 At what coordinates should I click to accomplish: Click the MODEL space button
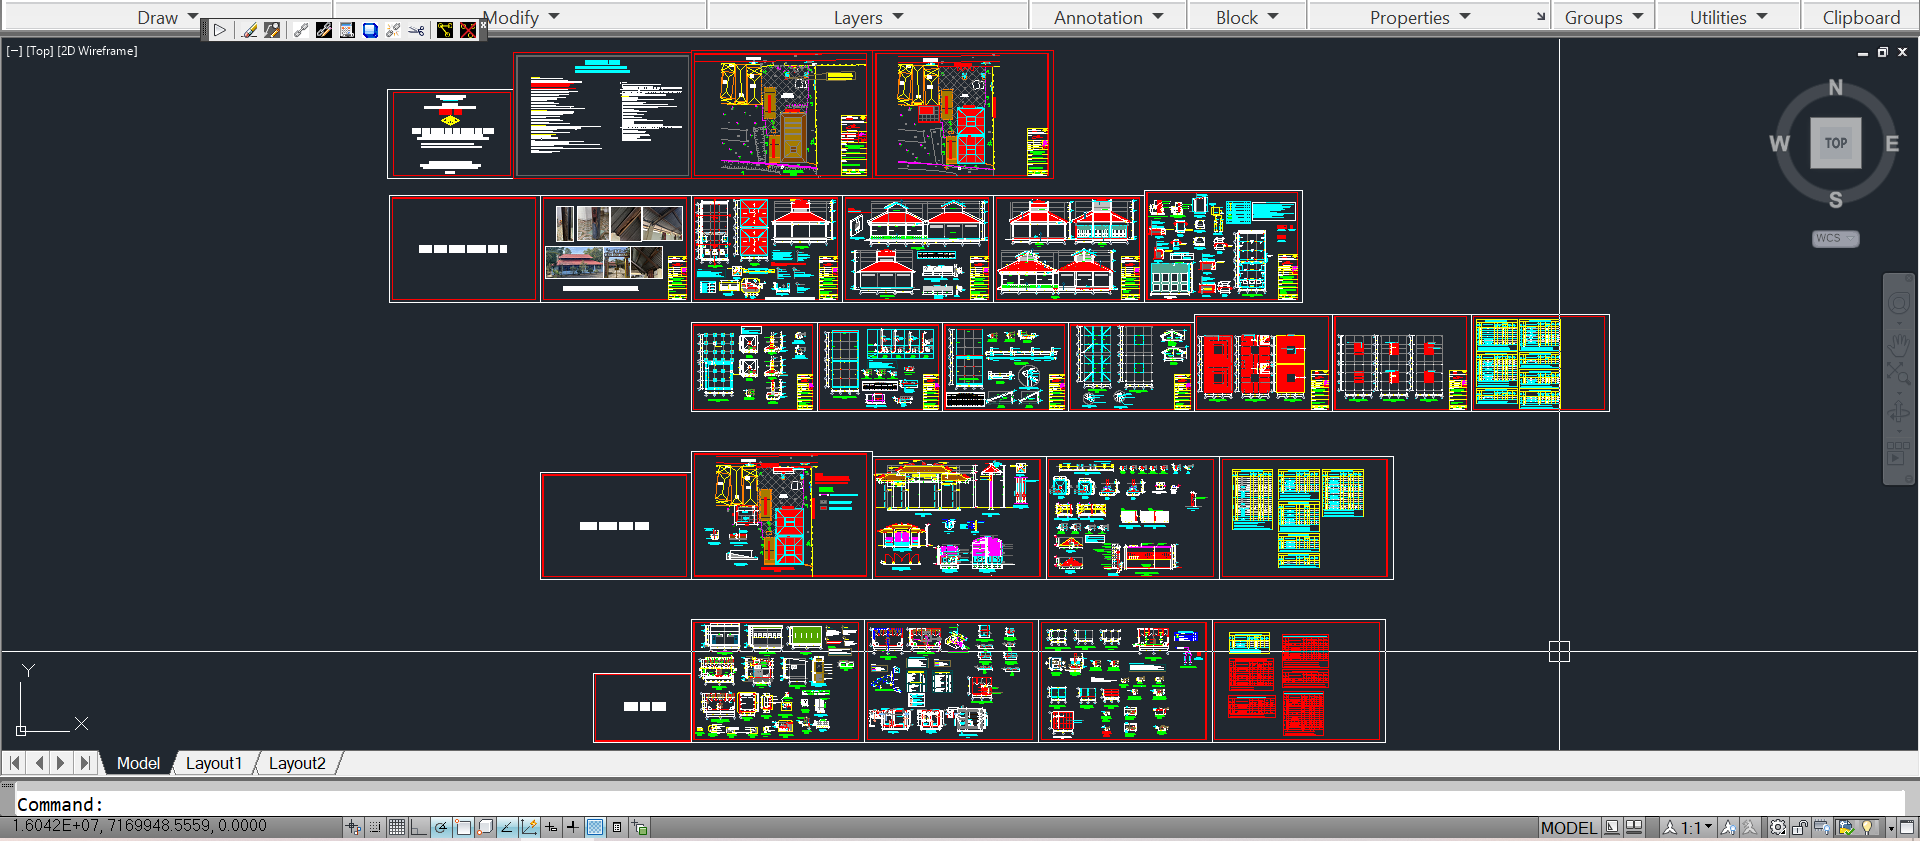(x=1568, y=827)
